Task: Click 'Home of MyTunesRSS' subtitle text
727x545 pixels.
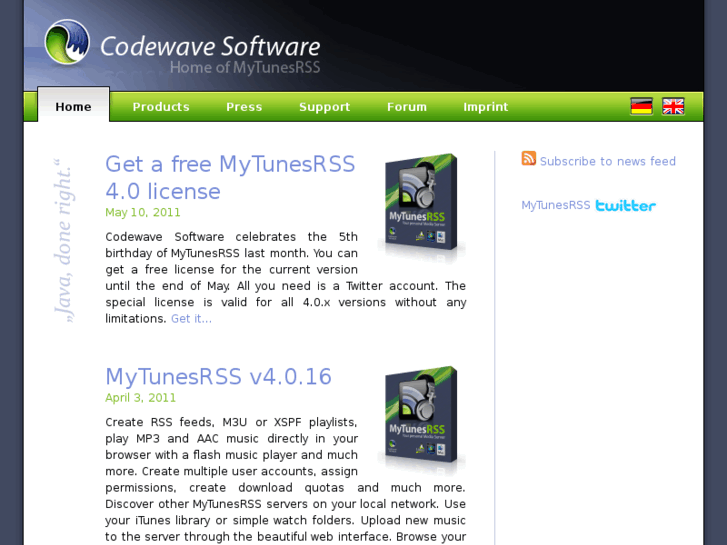Action: point(245,68)
